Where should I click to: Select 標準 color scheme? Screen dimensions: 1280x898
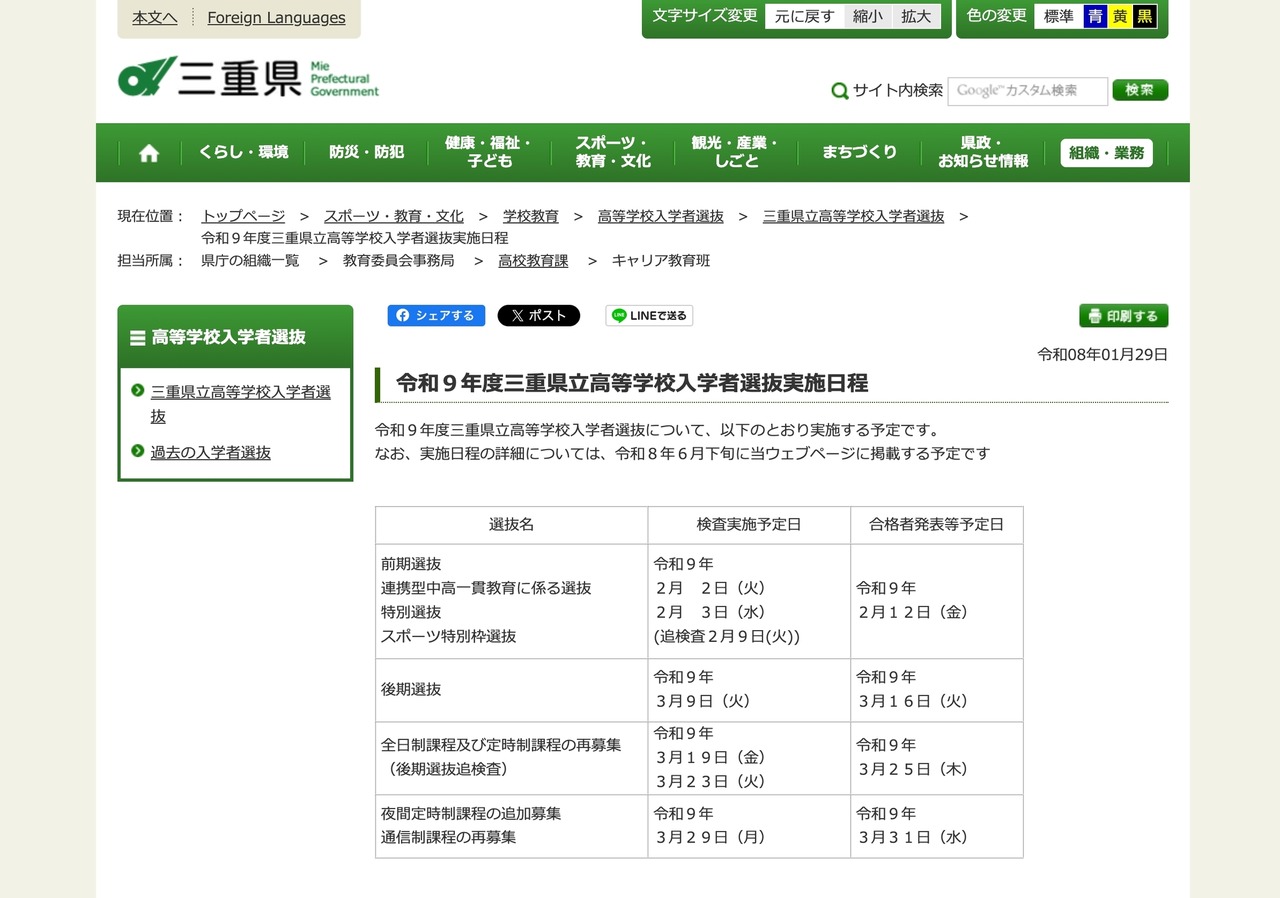coord(1059,17)
